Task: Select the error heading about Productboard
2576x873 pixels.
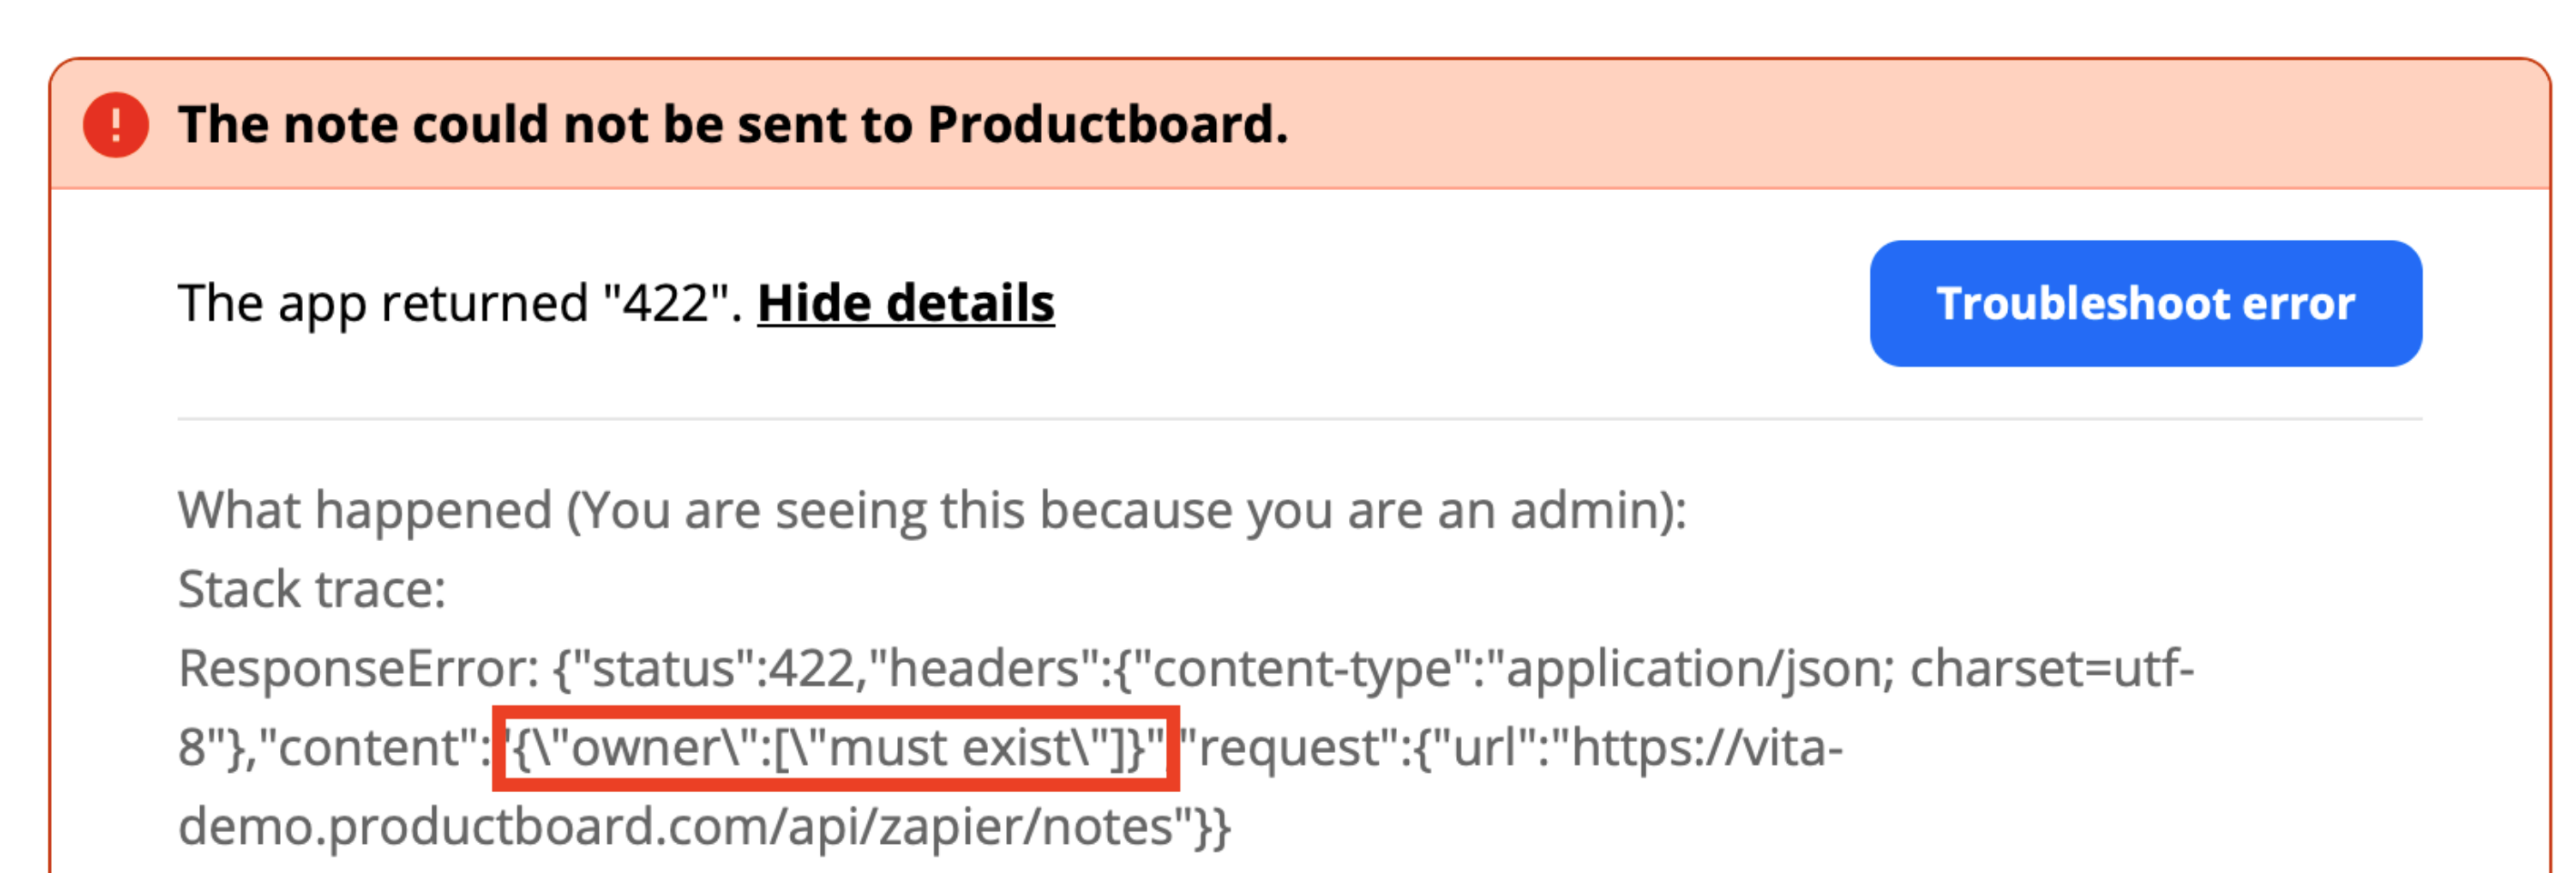Action: (733, 125)
